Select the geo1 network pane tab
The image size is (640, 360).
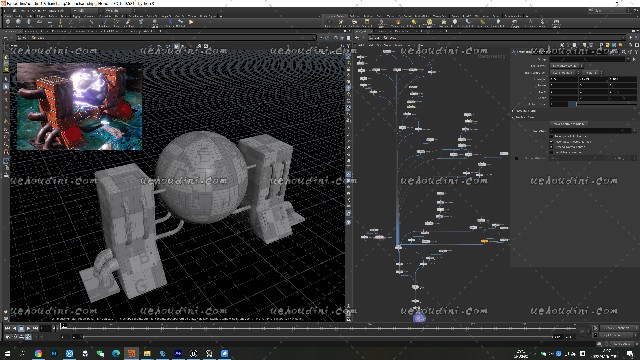(362, 31)
